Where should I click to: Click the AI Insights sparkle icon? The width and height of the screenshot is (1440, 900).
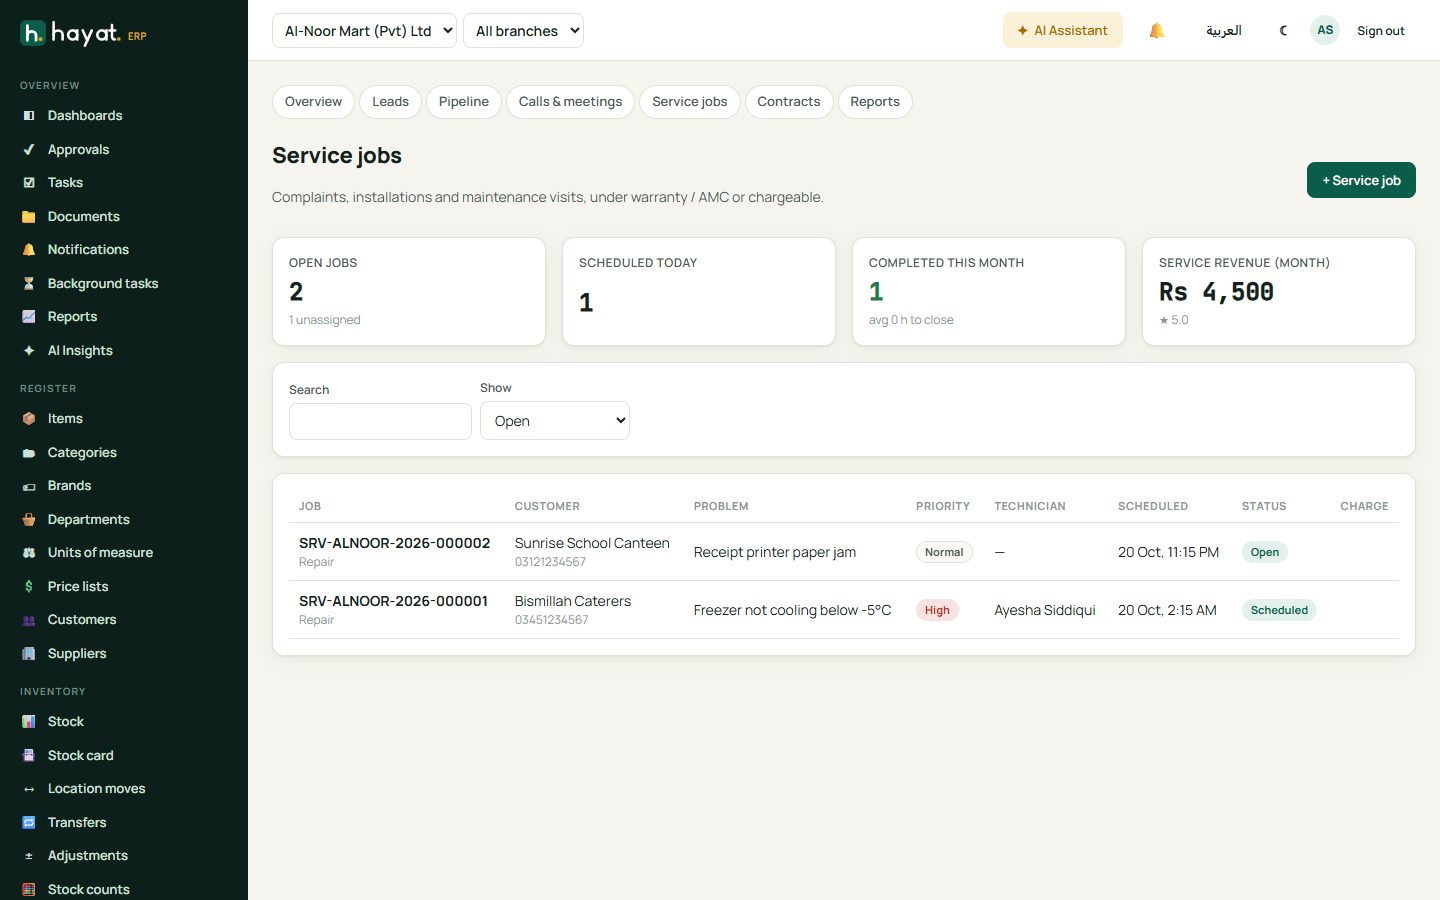[29, 351]
